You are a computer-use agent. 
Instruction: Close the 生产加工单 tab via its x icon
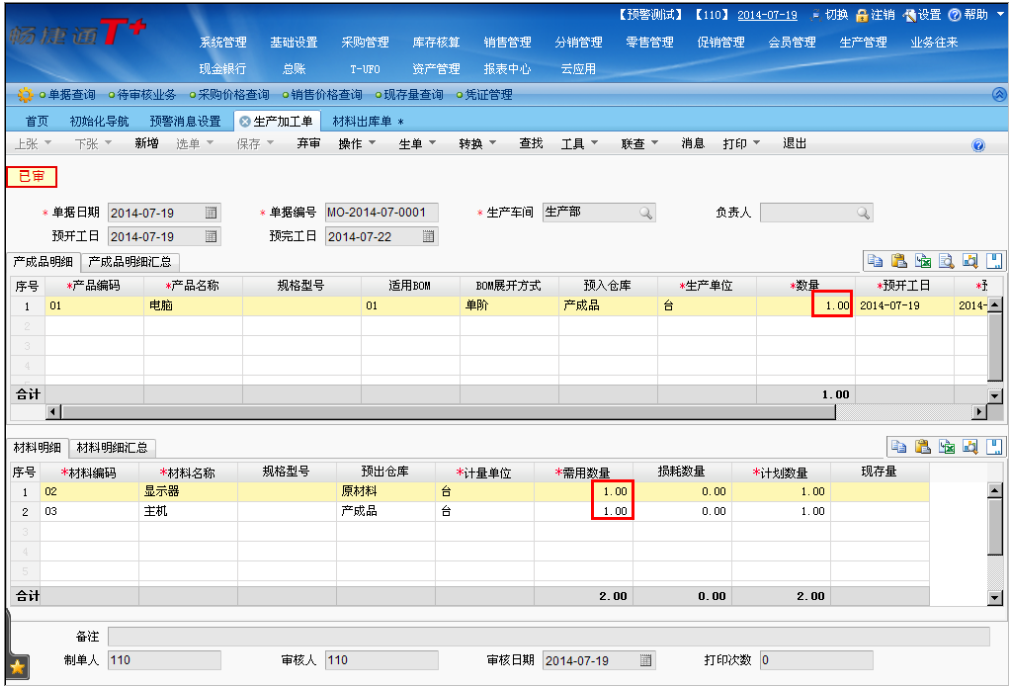(x=244, y=121)
